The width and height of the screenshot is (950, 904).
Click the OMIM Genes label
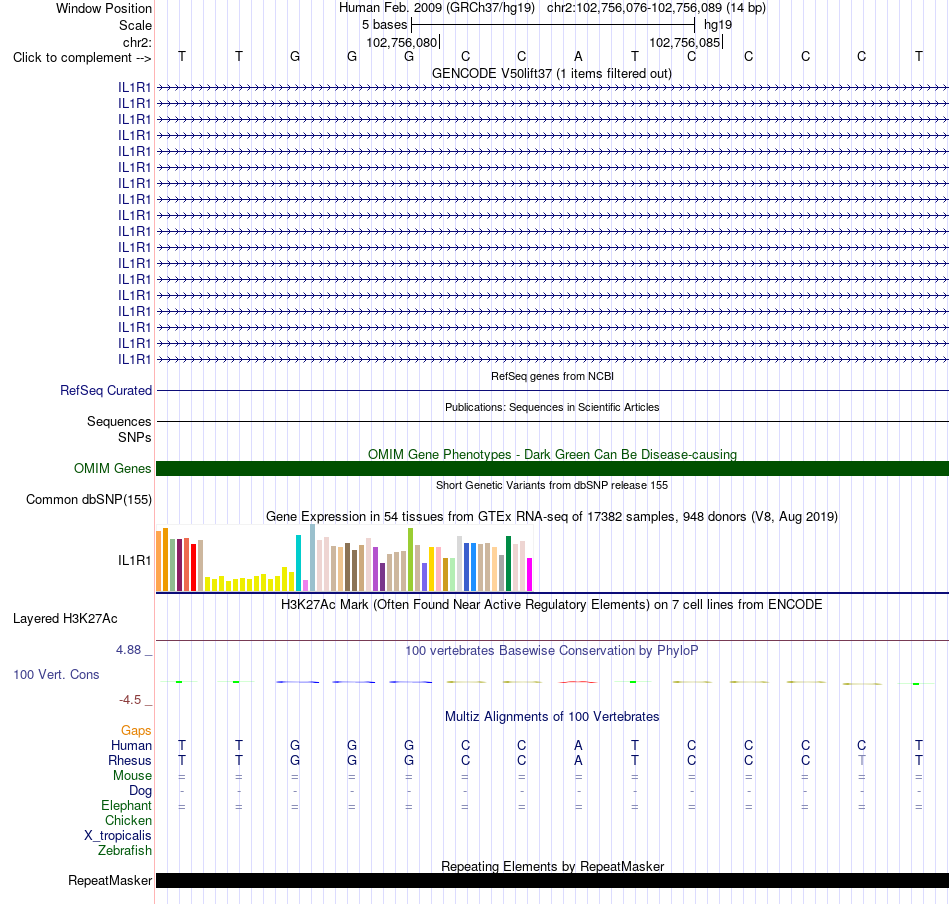click(x=113, y=468)
